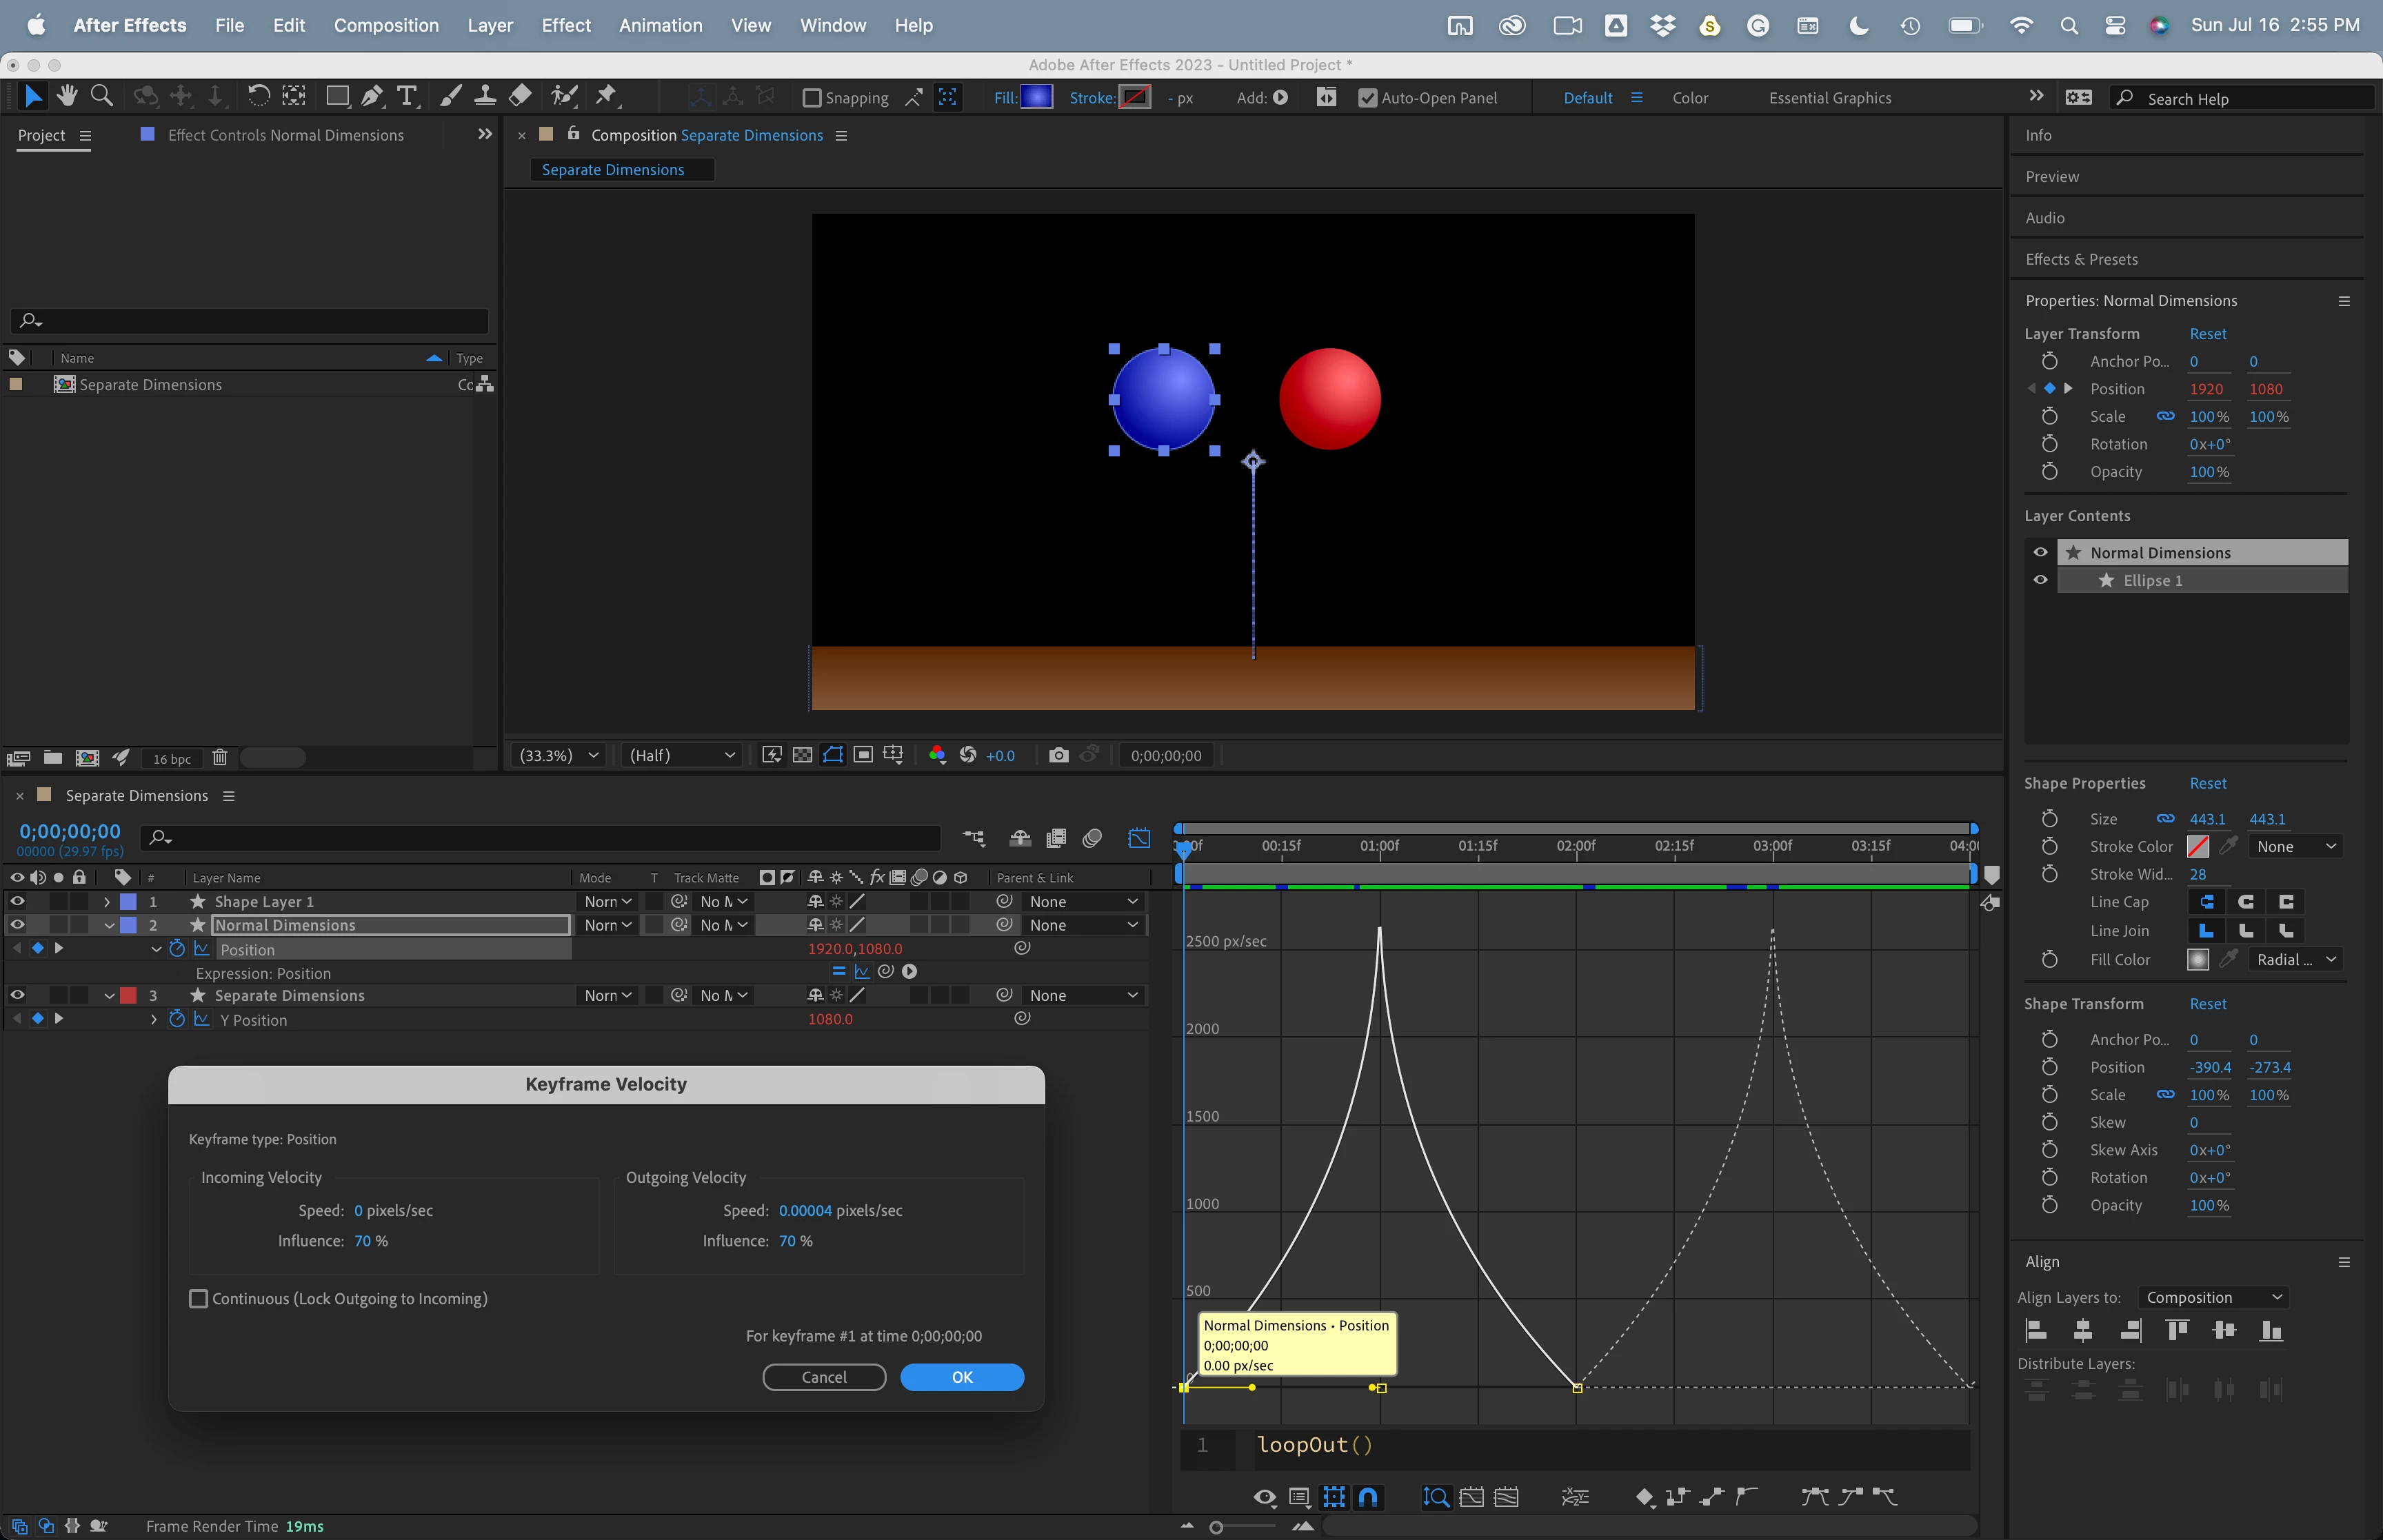Select the Eraser tool
This screenshot has height=1540, width=2383.
[520, 96]
